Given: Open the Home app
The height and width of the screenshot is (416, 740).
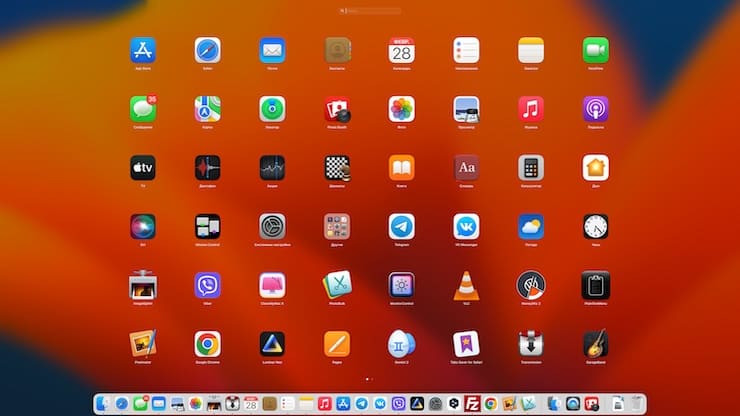Looking at the screenshot, I should point(596,168).
